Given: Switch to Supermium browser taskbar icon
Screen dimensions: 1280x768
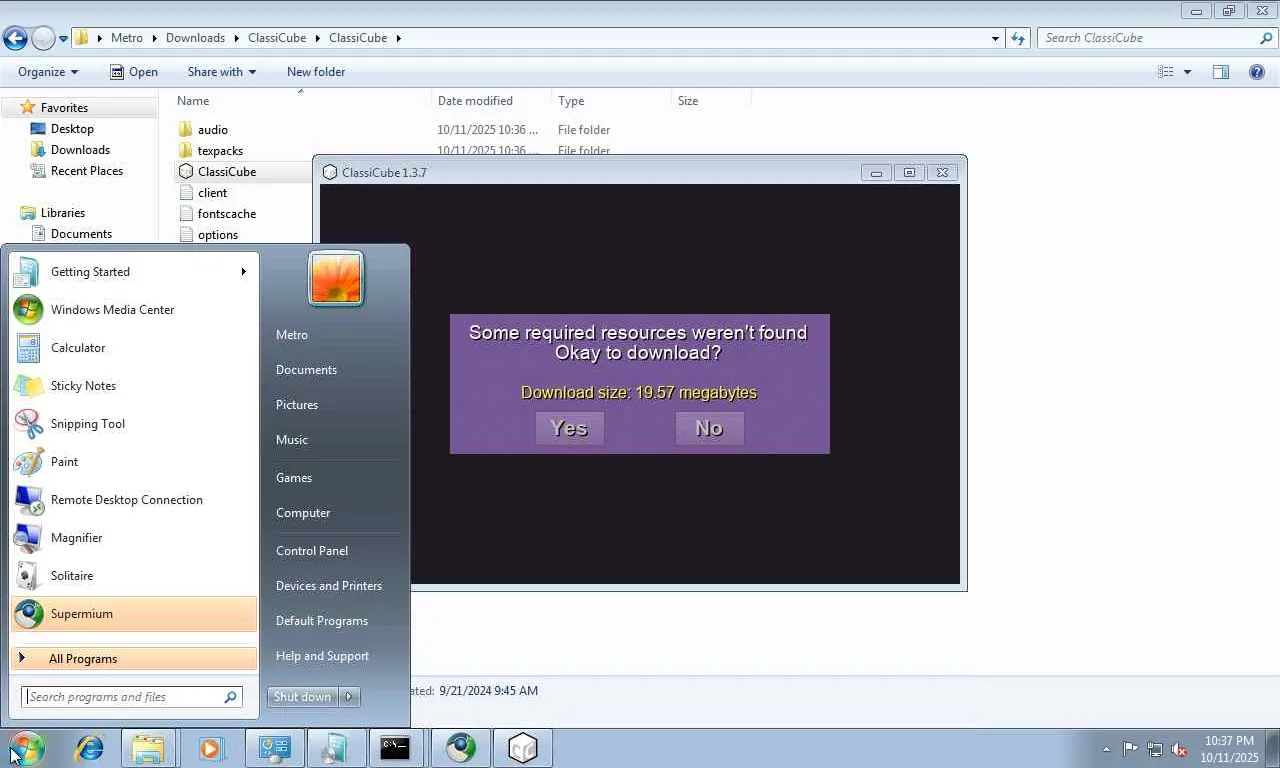Looking at the screenshot, I should tap(461, 748).
